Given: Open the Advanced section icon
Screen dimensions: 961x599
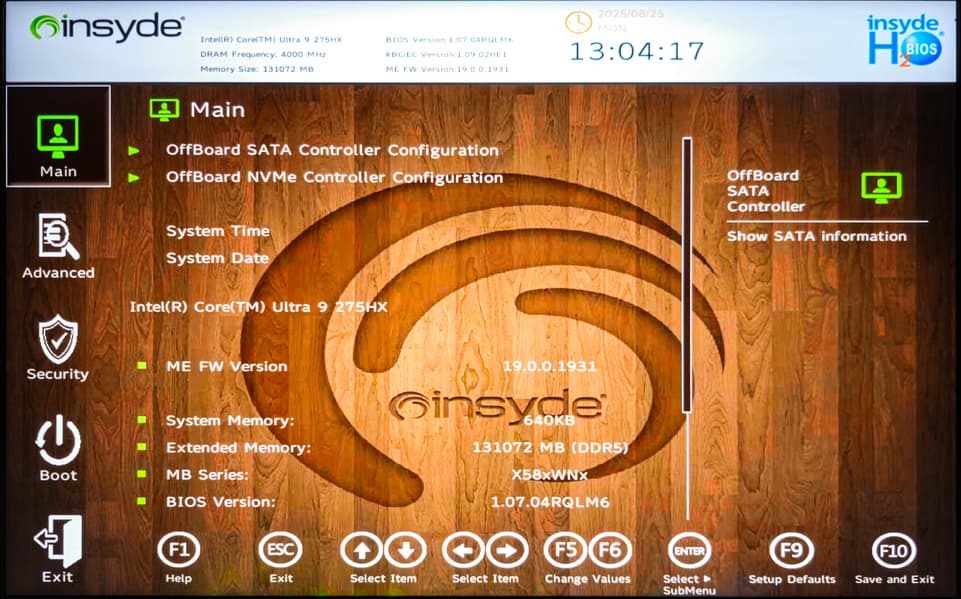Looking at the screenshot, I should coord(58,237).
